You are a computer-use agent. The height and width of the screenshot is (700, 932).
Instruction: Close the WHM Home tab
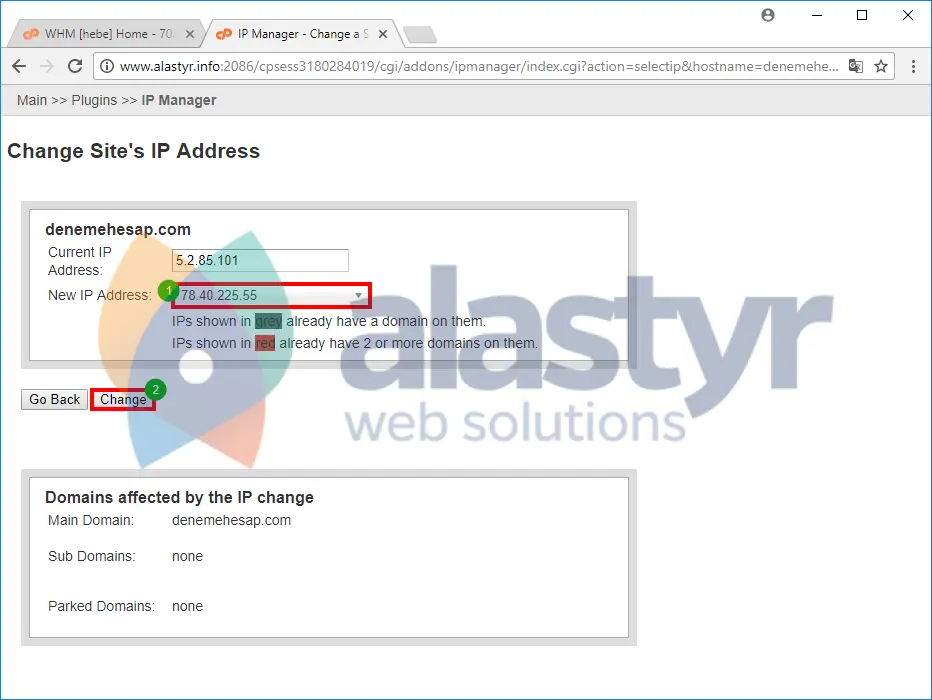(x=189, y=33)
